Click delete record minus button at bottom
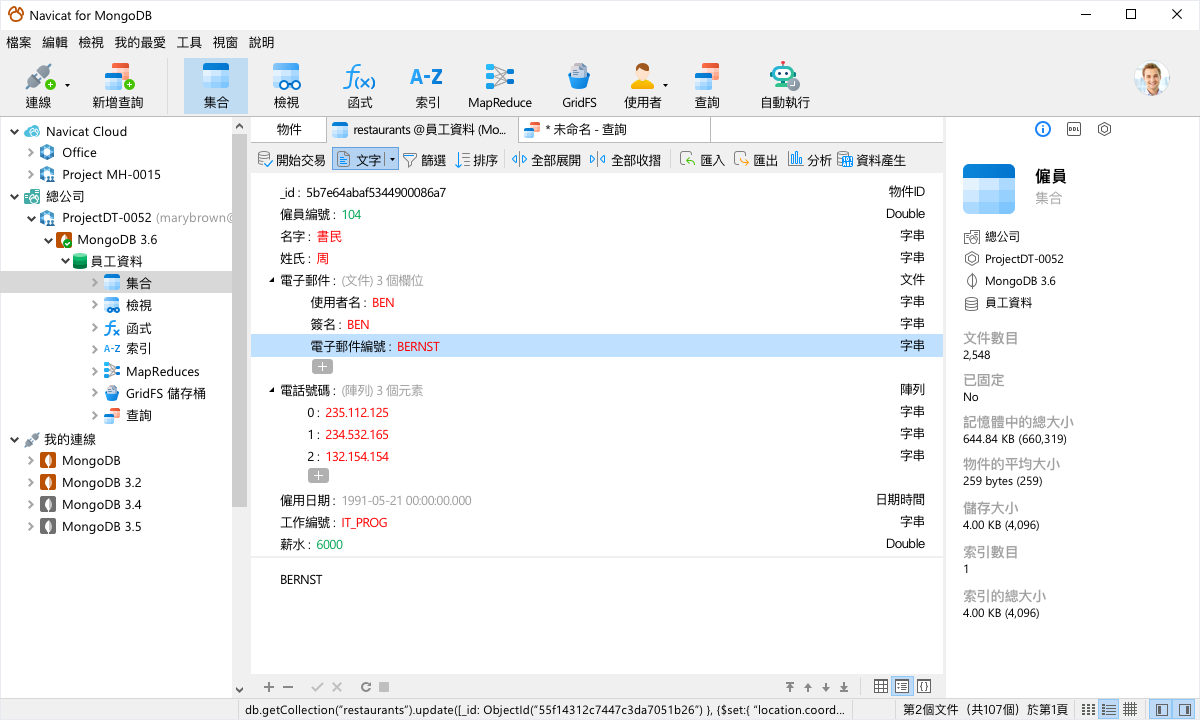 point(288,687)
